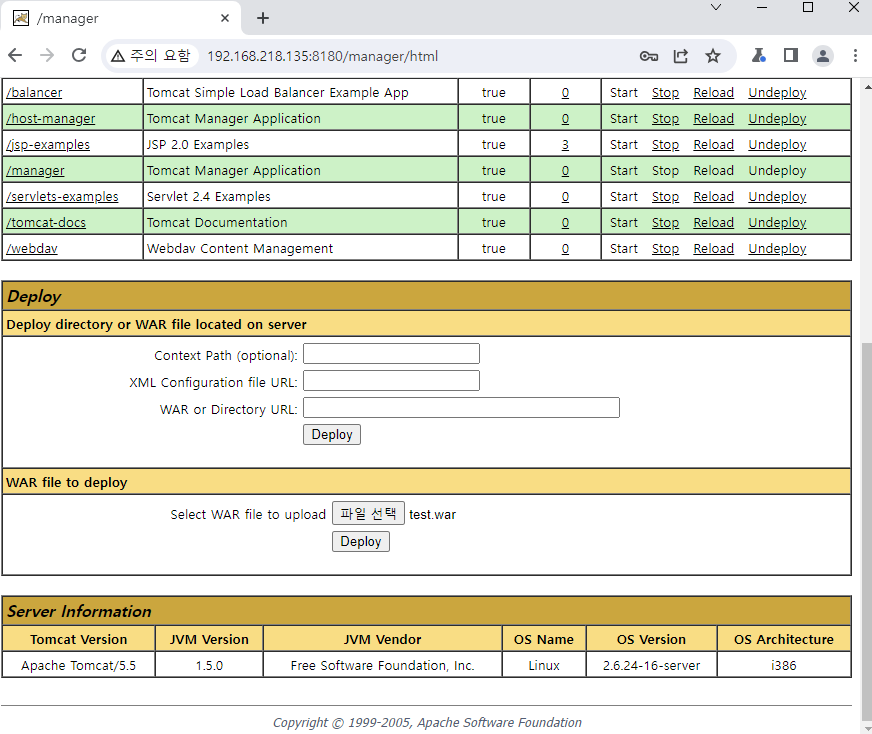Stop the /jsp-examples application
872x734 pixels.
665,145
